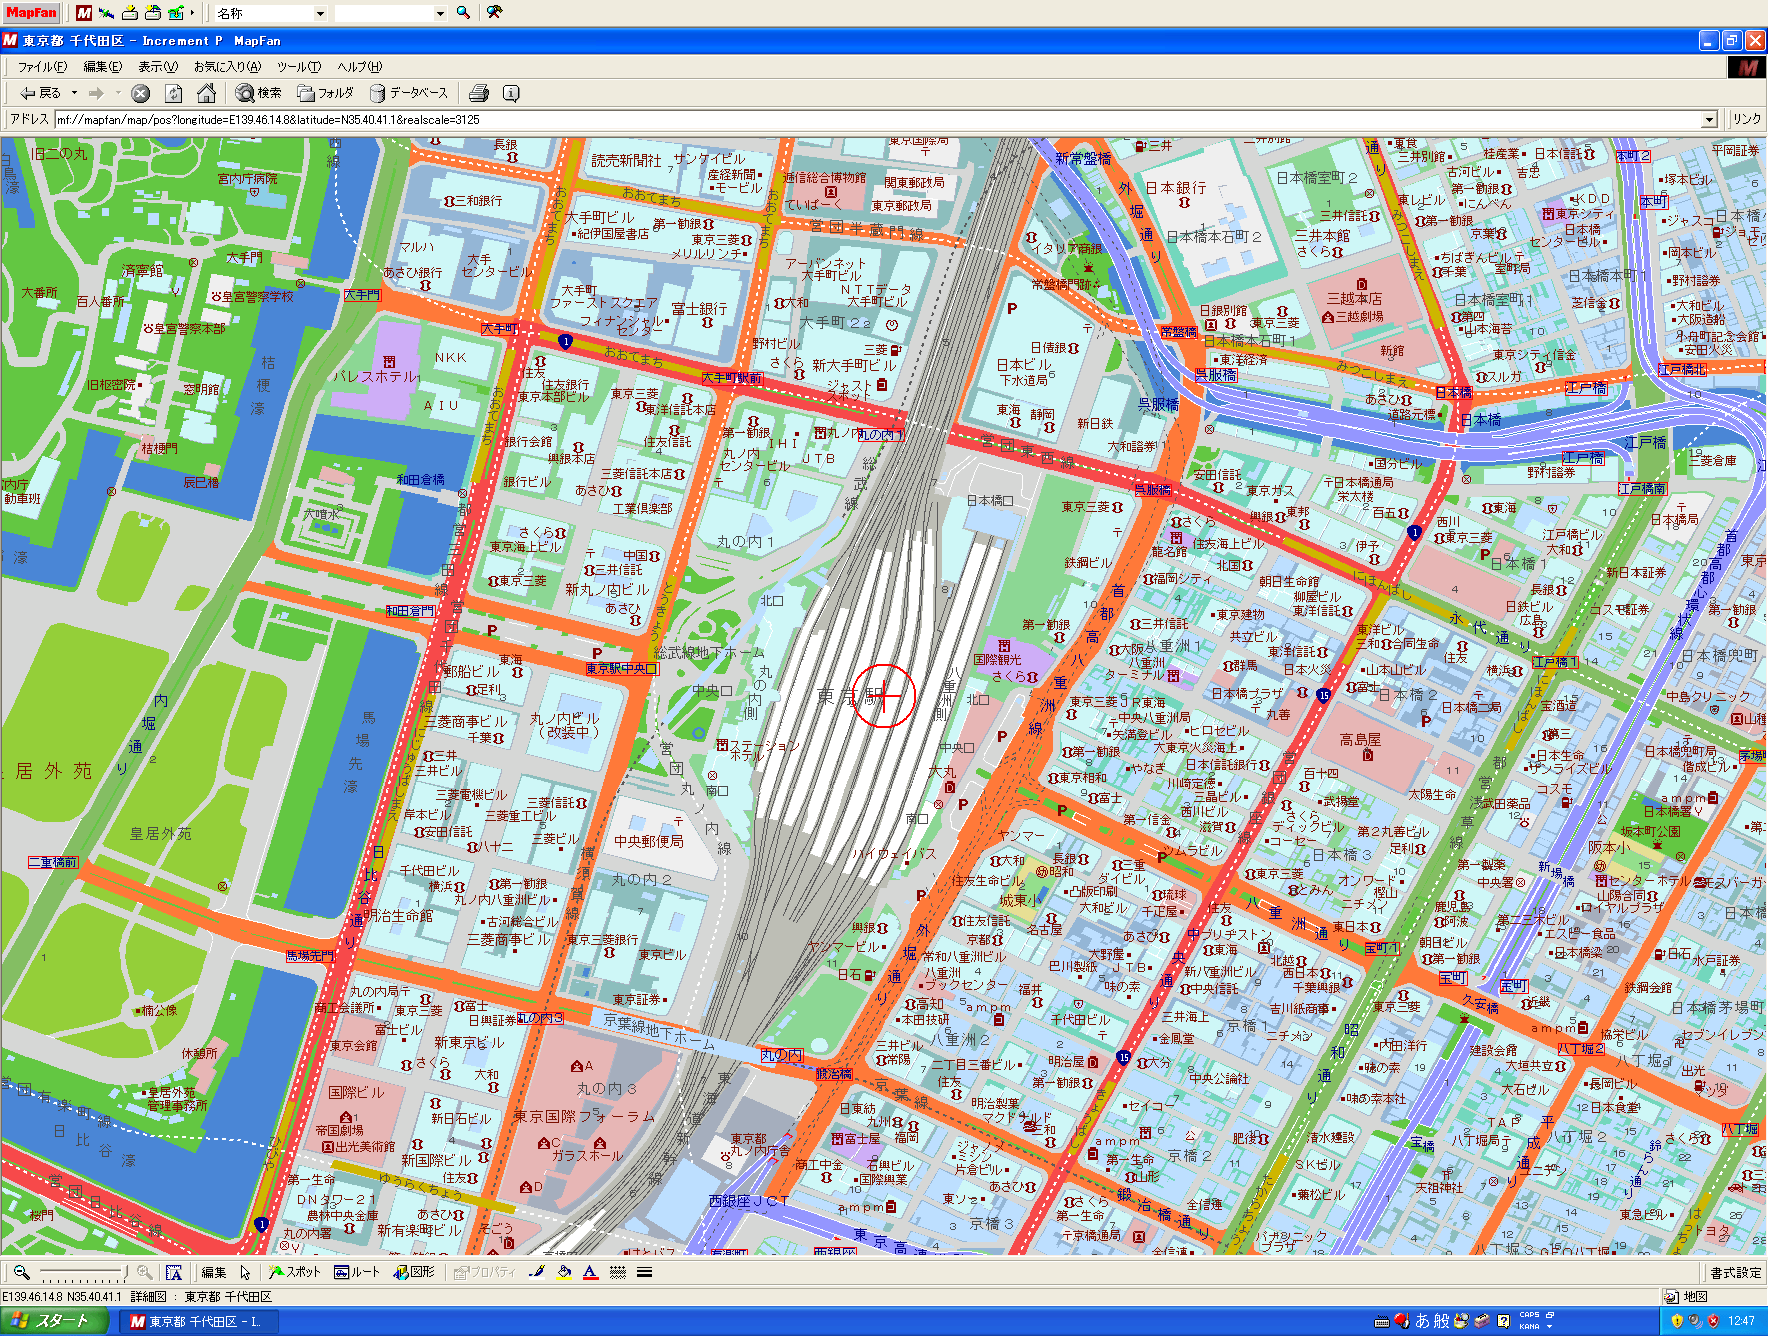Click the coordinates E139.46.14.8 in status bar
The width and height of the screenshot is (1768, 1336).
coord(33,1296)
